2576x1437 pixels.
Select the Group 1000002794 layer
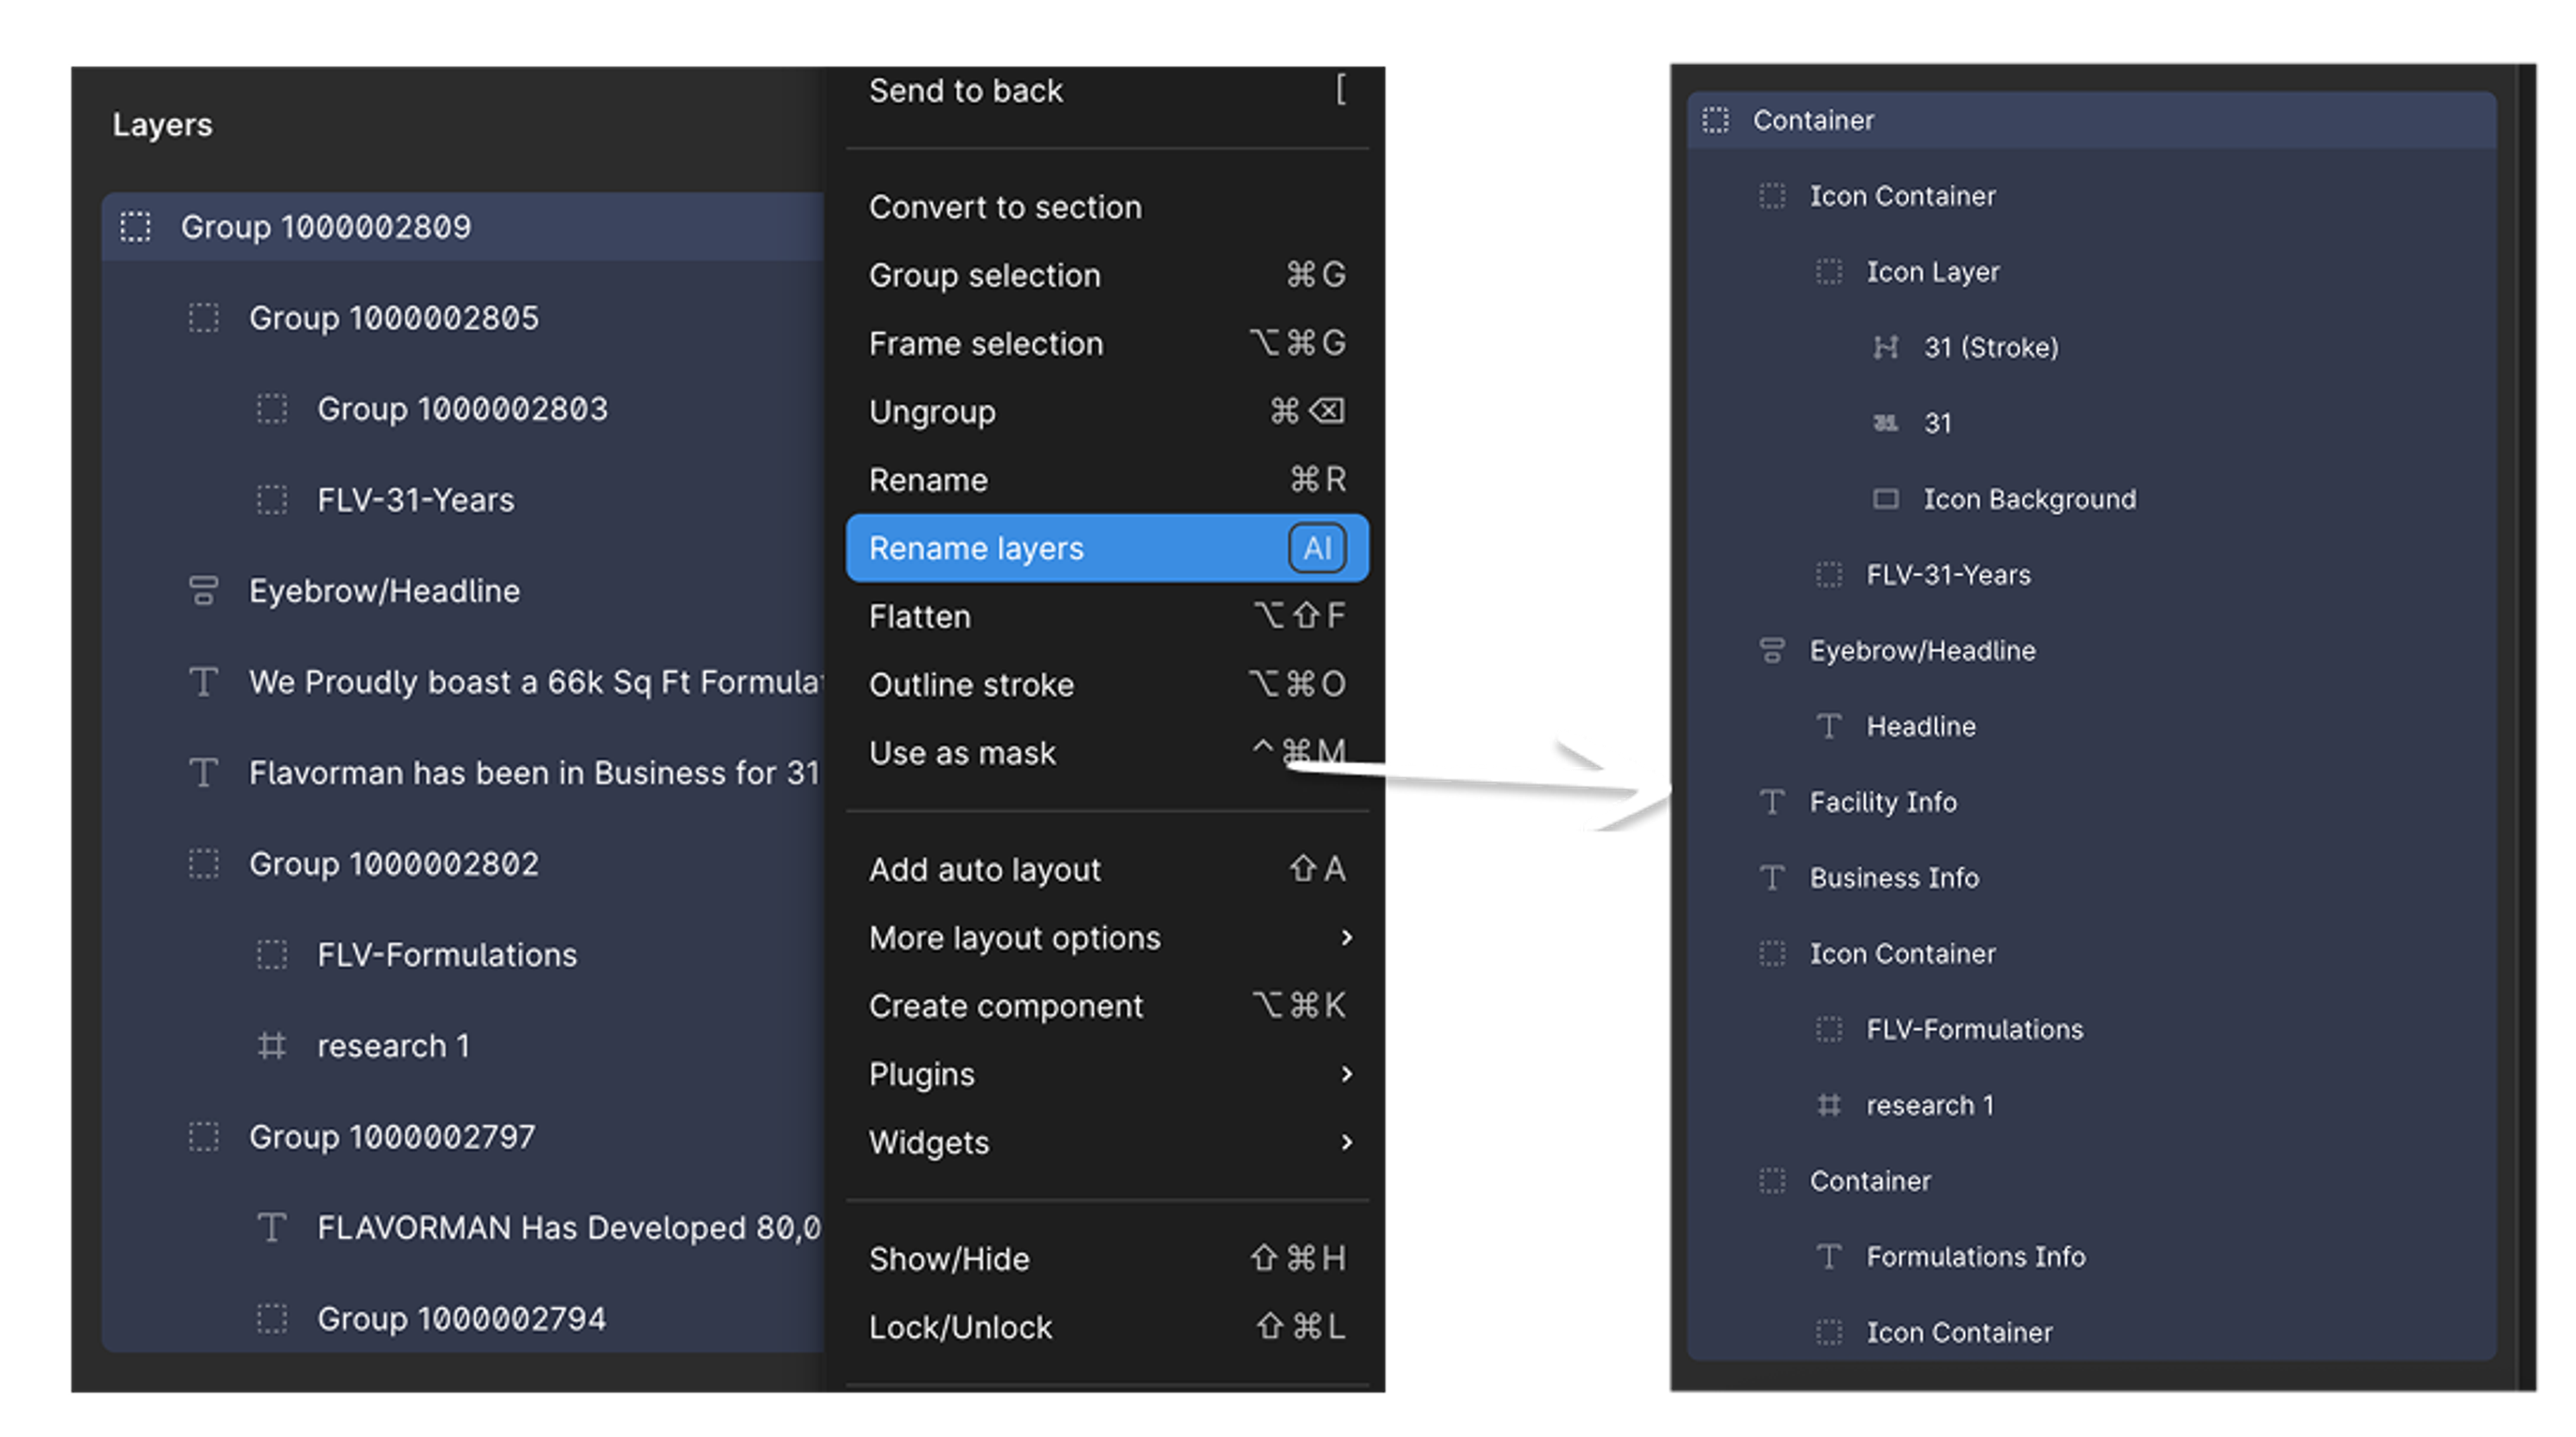(x=463, y=1319)
